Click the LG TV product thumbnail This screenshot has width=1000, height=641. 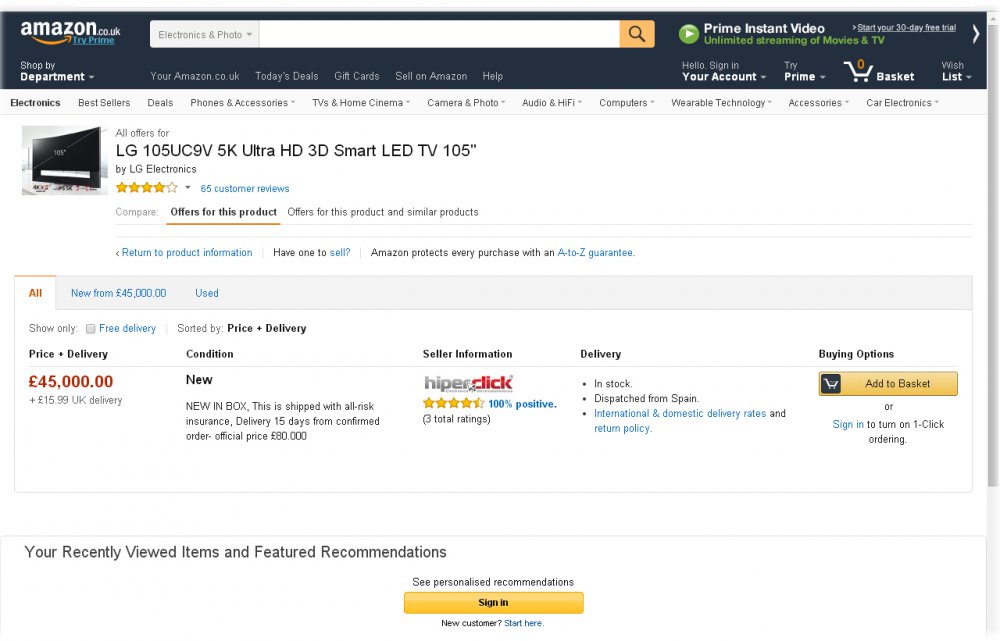(x=64, y=160)
